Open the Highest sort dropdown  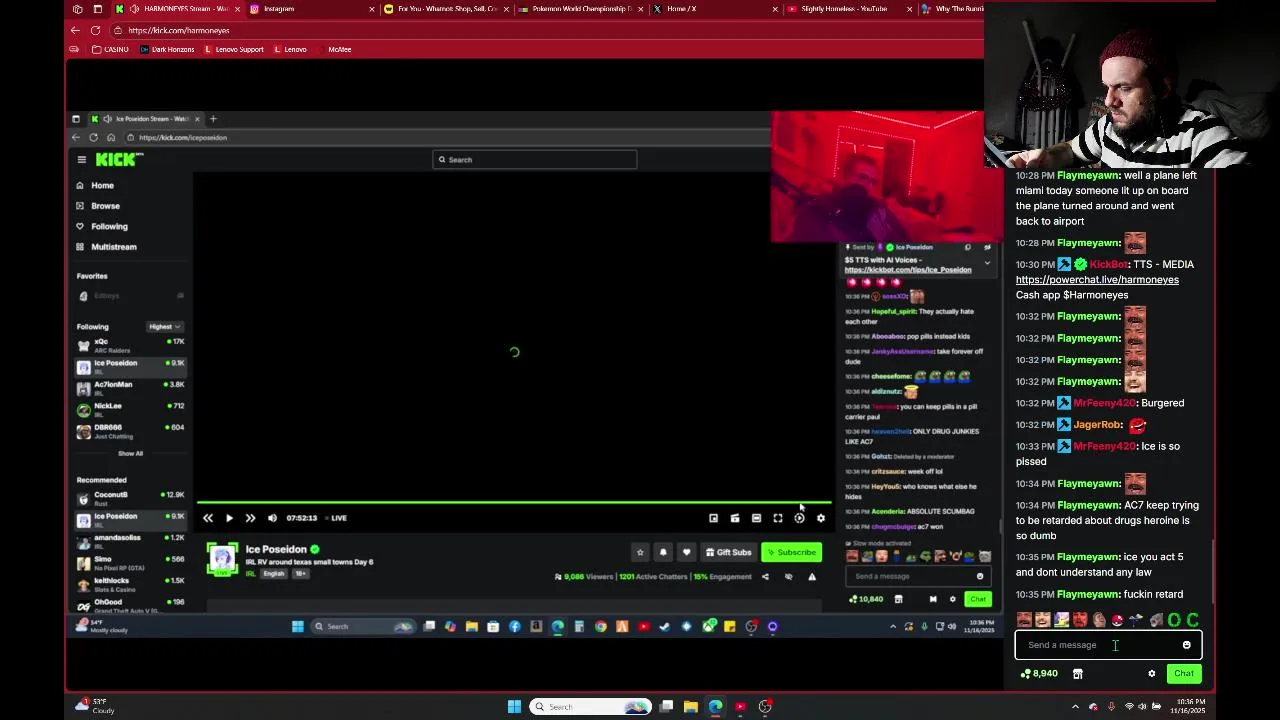tap(164, 327)
